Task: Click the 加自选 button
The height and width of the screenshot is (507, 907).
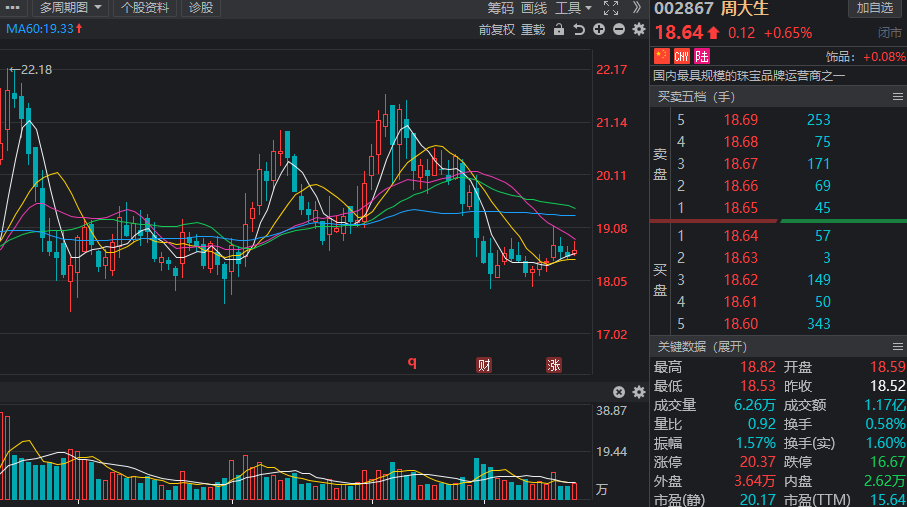Action: tap(875, 8)
